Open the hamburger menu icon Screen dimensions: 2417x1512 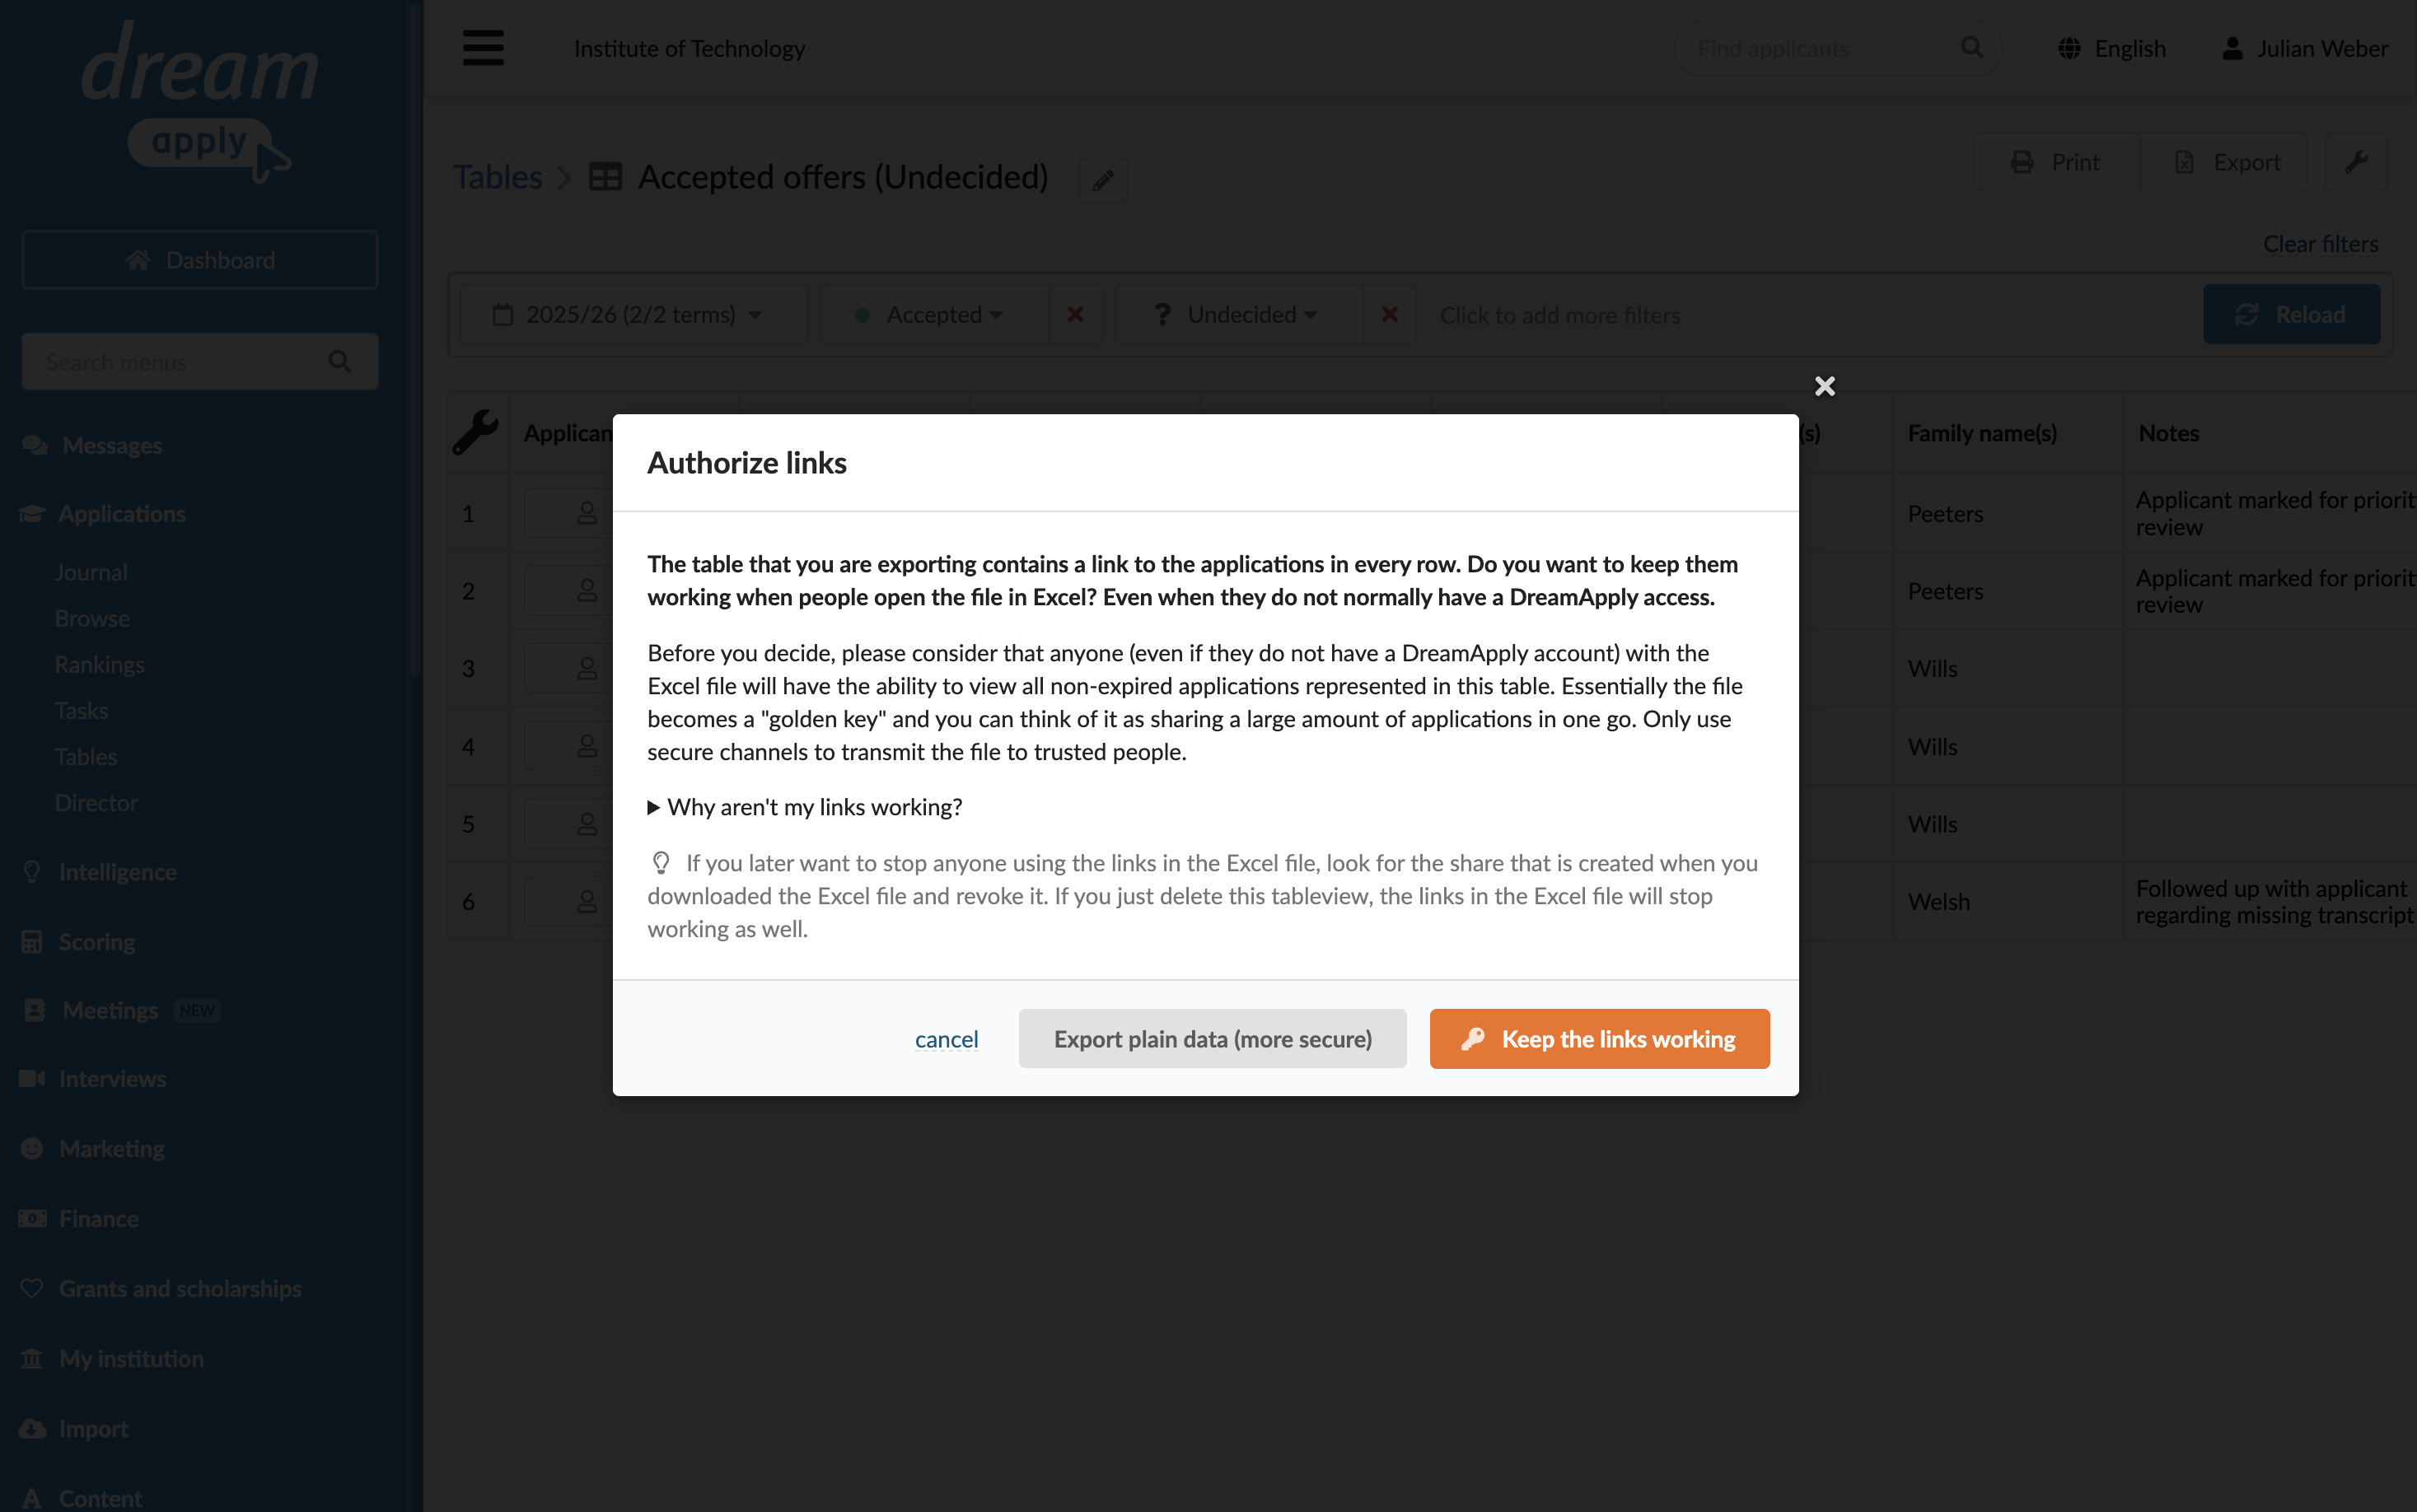point(483,48)
